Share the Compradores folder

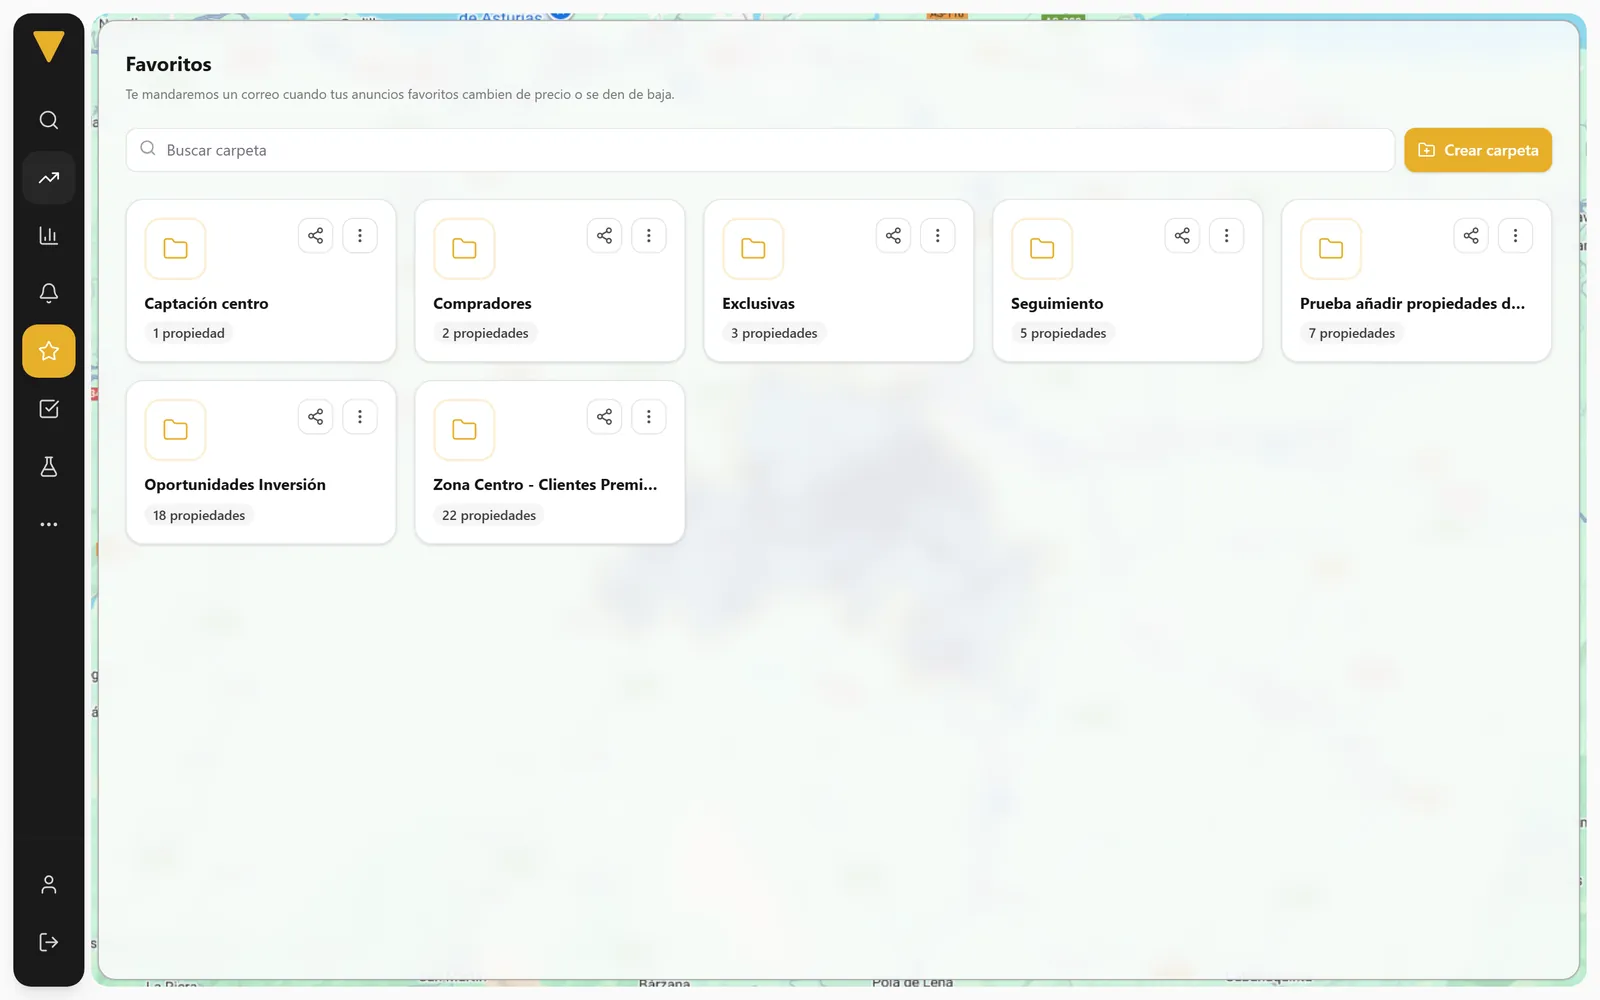pyautogui.click(x=604, y=236)
